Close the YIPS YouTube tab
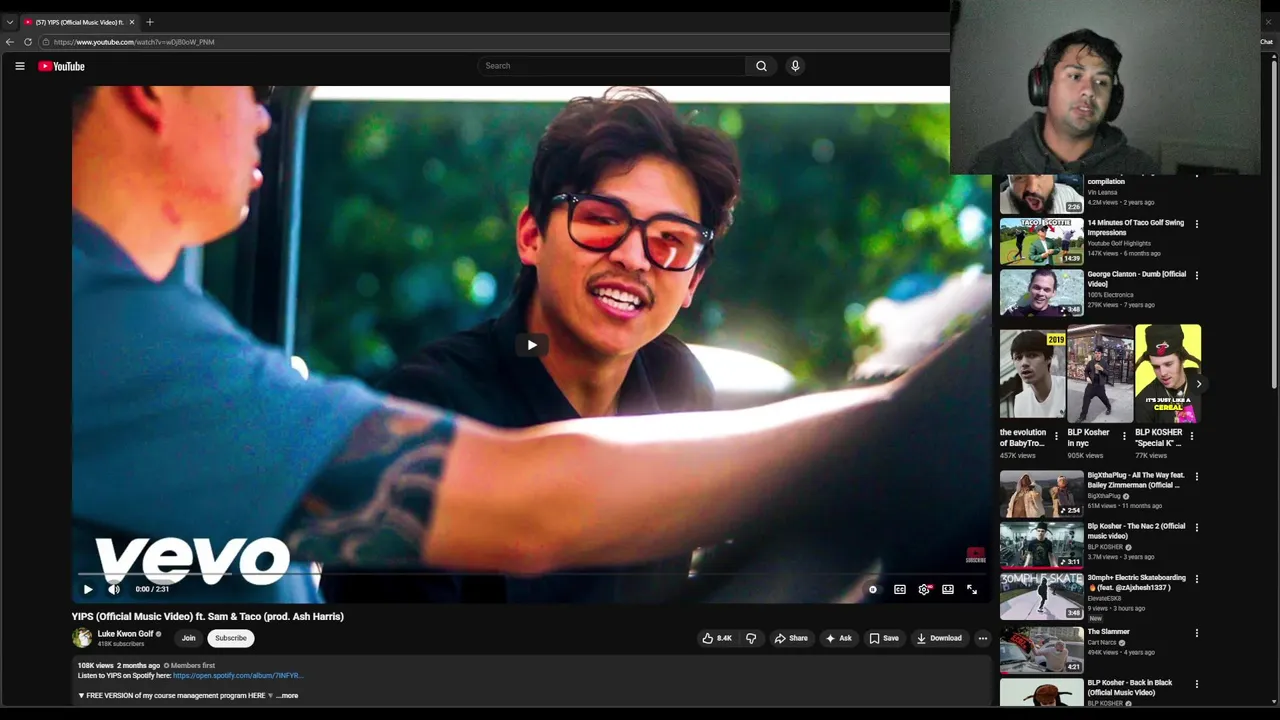The height and width of the screenshot is (720, 1280). click(x=131, y=22)
